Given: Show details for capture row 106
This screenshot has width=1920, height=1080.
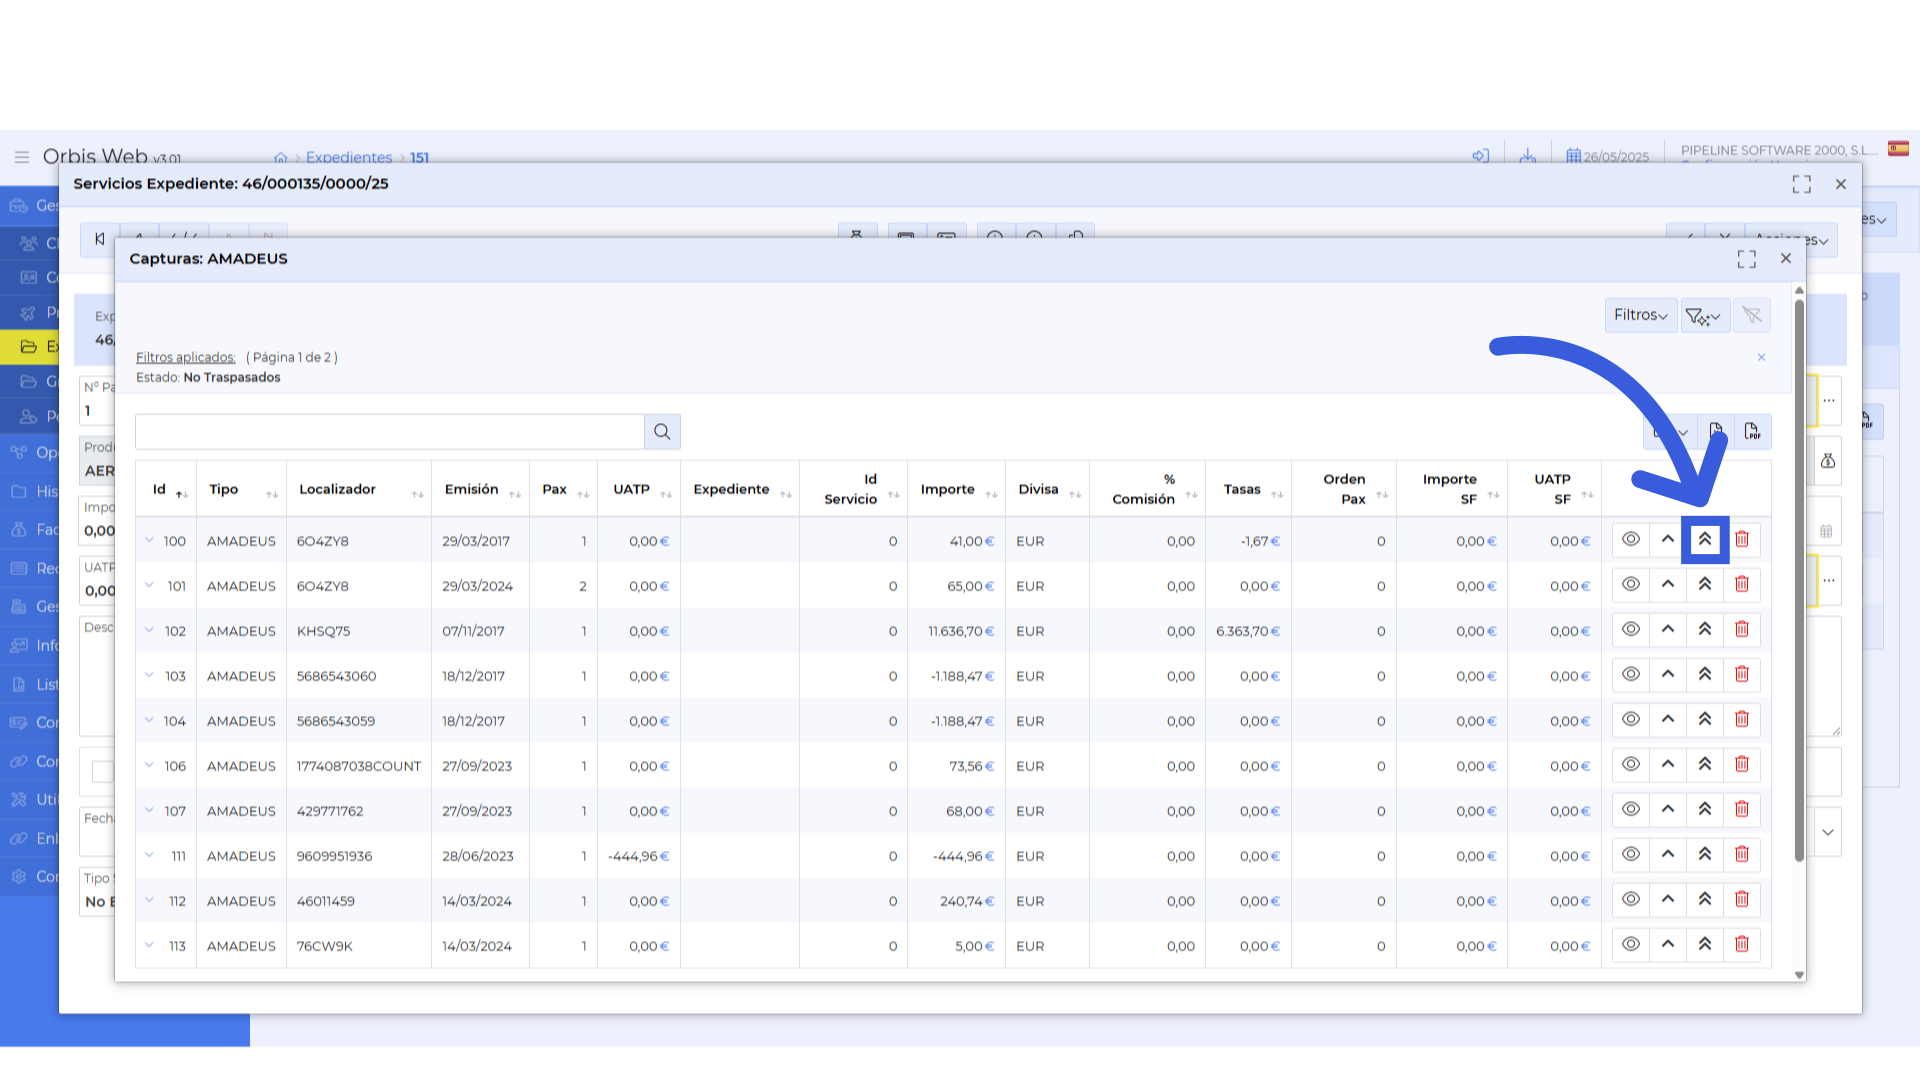Looking at the screenshot, I should (x=1630, y=765).
